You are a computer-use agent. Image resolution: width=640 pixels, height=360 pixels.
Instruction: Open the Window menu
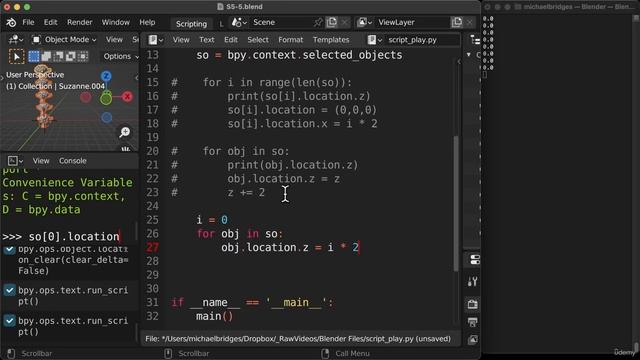pos(116,22)
